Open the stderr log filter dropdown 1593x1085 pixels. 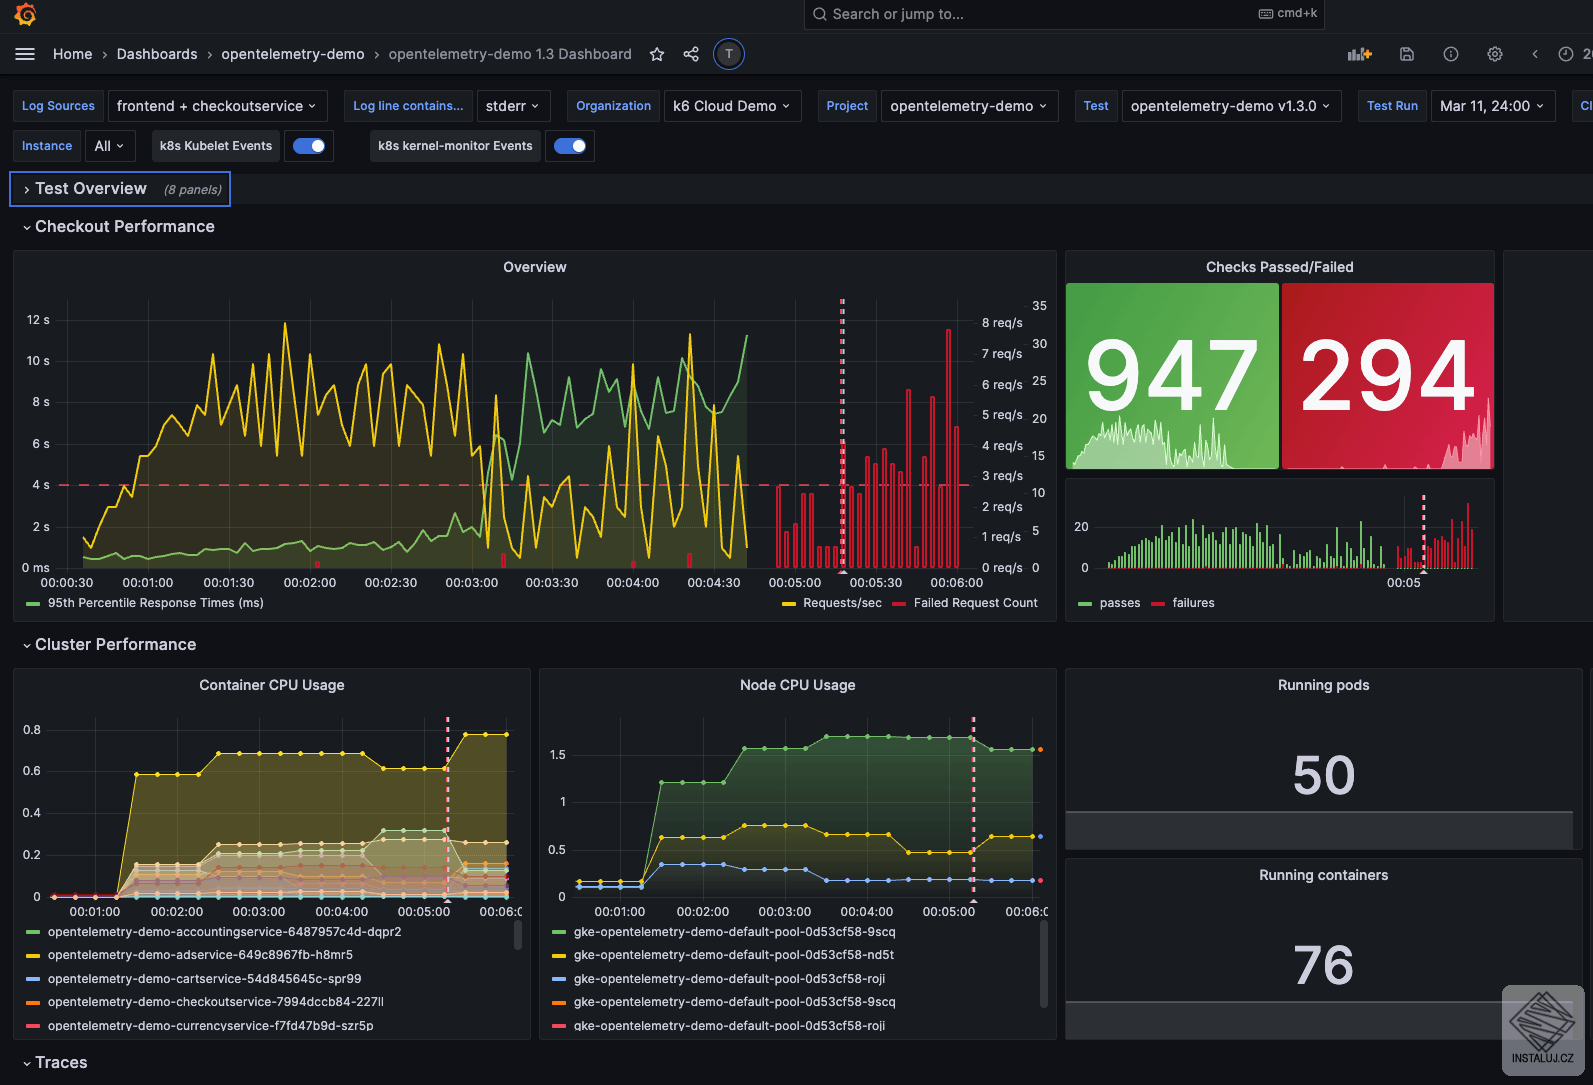coord(513,106)
